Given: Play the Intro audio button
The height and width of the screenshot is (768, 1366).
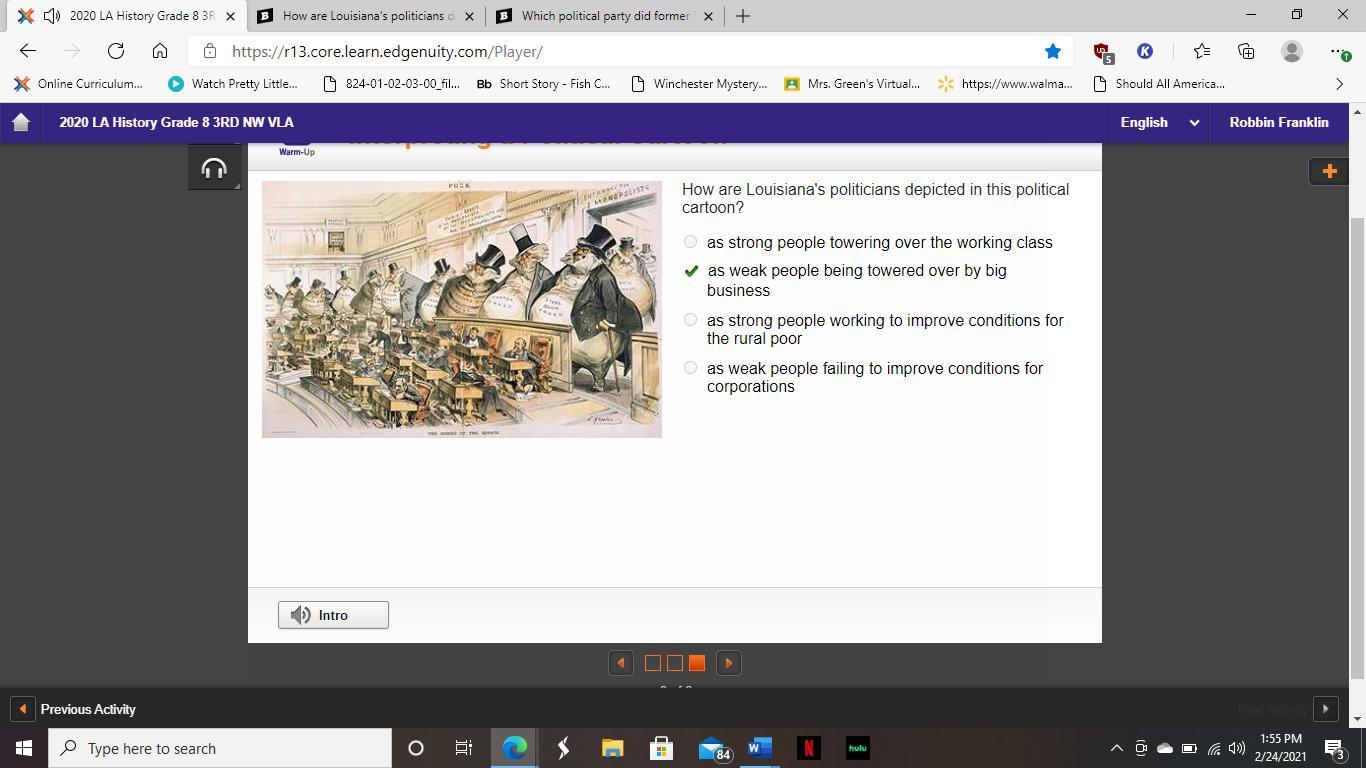Looking at the screenshot, I should [333, 615].
